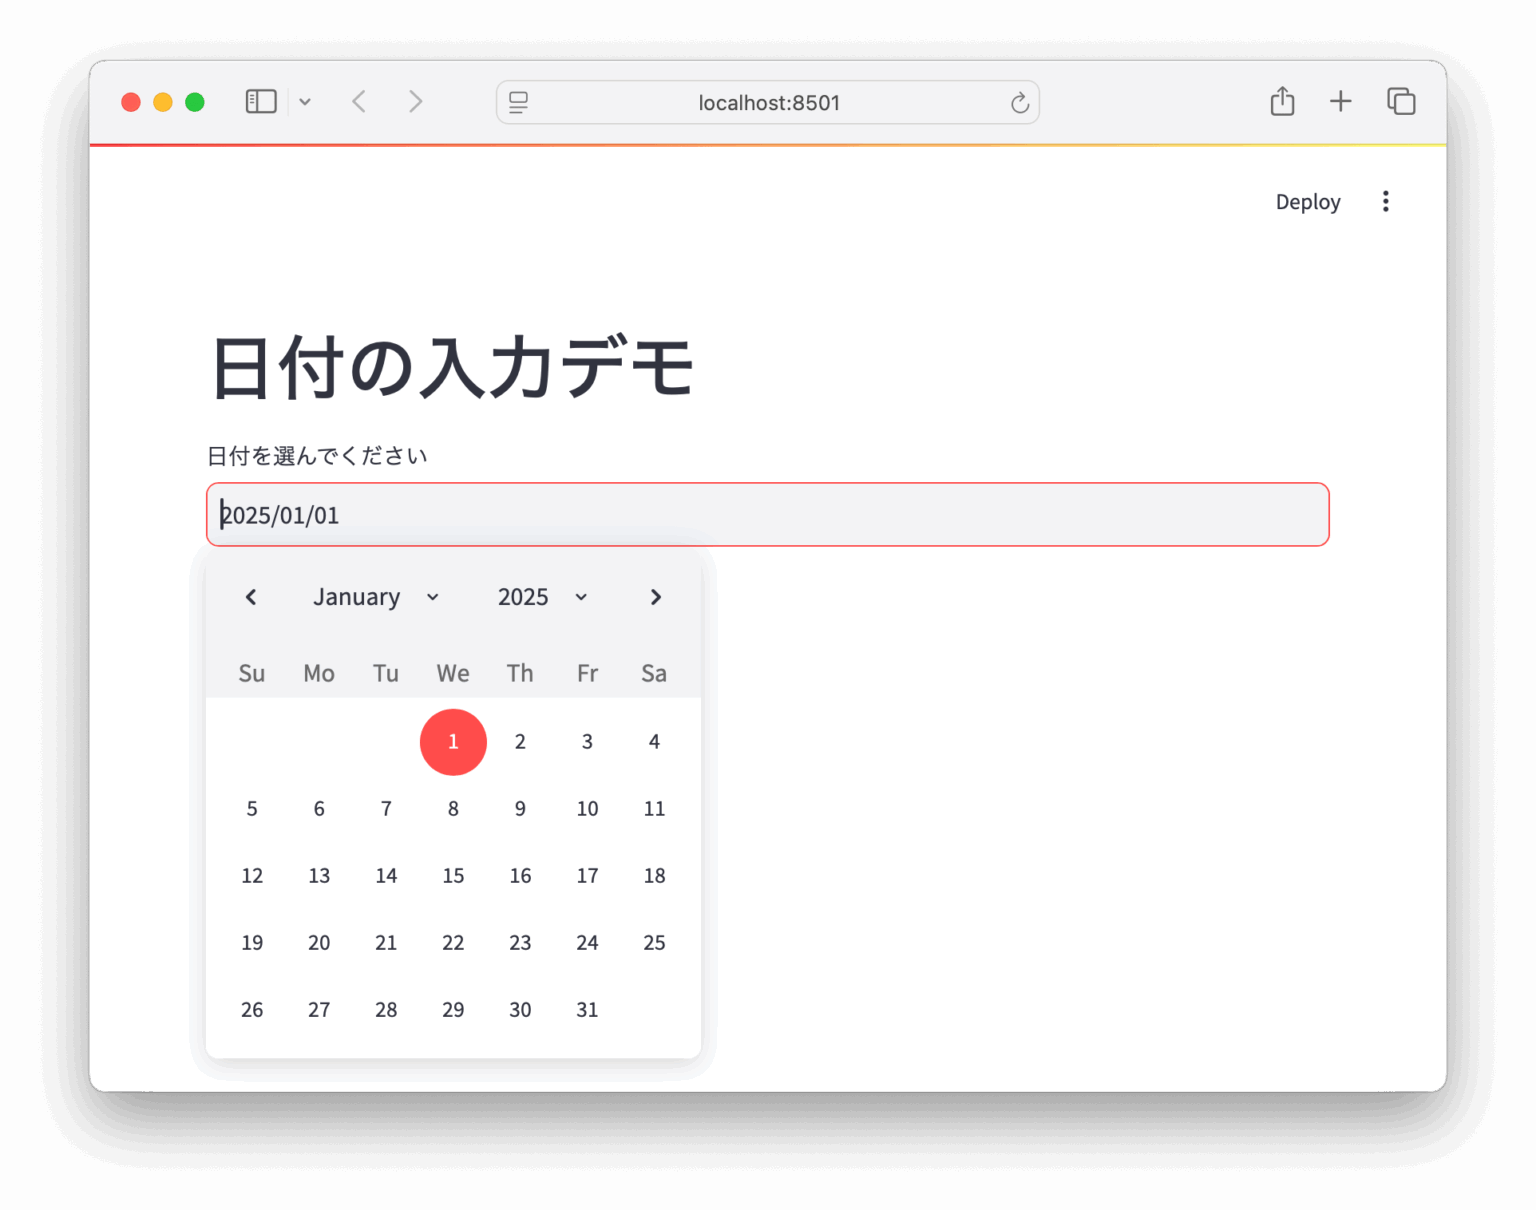Open the Share menu in Safari toolbar
Screen dimensions: 1536x1210
pos(1283,101)
